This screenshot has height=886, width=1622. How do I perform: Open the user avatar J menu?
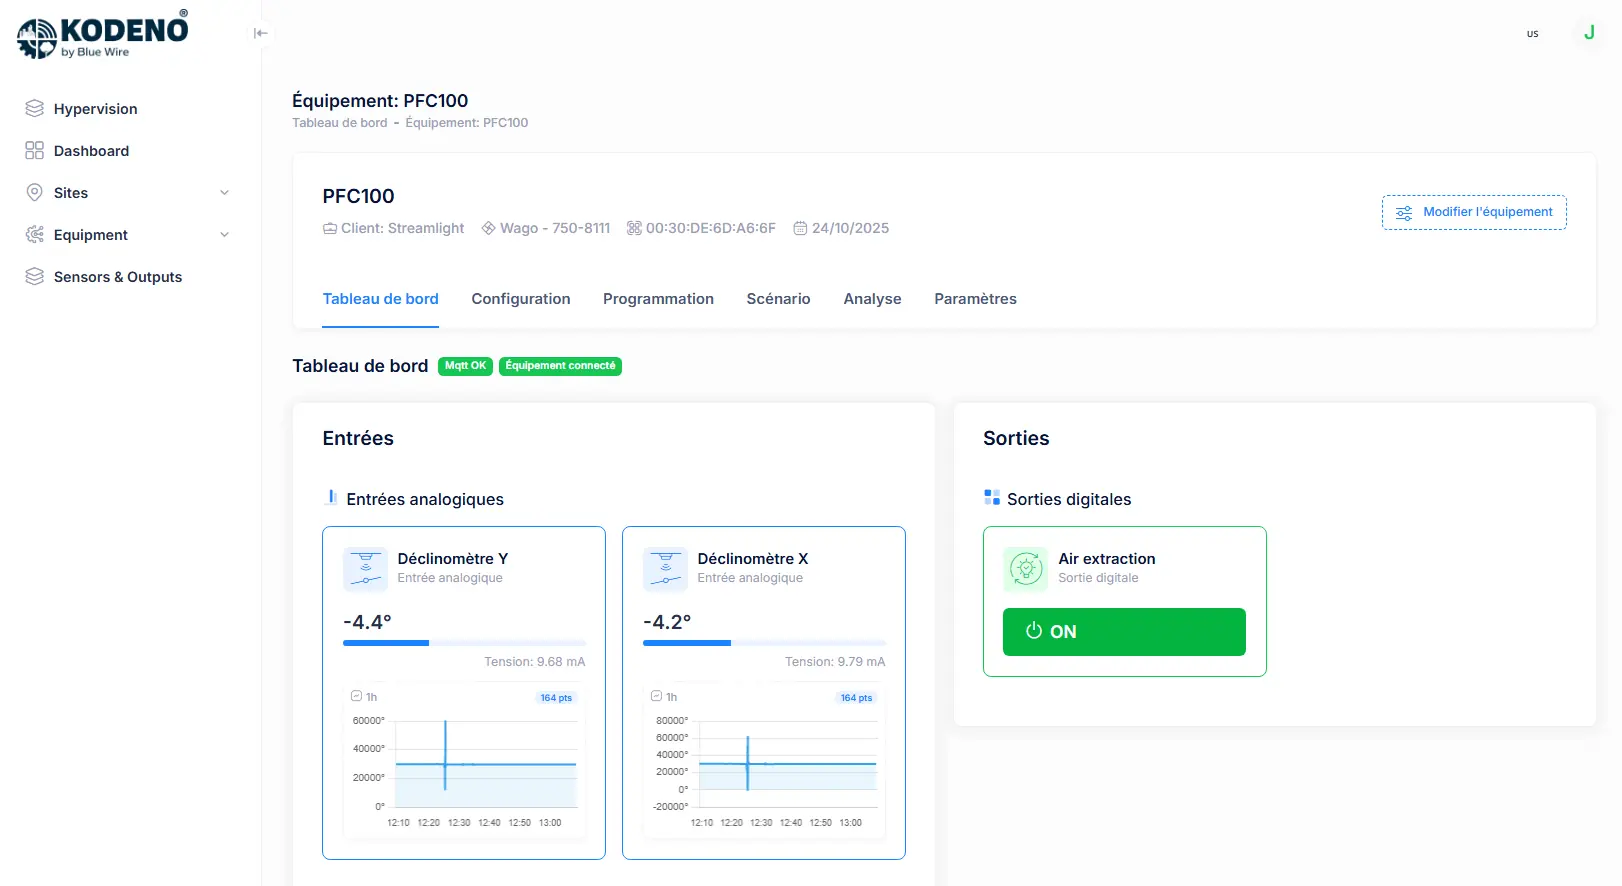tap(1588, 33)
